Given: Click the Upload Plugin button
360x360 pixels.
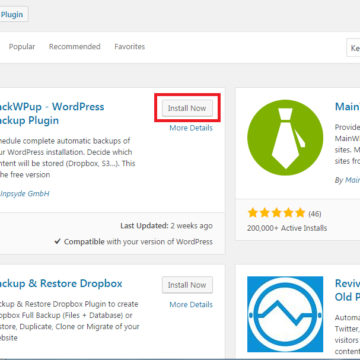Looking at the screenshot, I should click(x=12, y=15).
